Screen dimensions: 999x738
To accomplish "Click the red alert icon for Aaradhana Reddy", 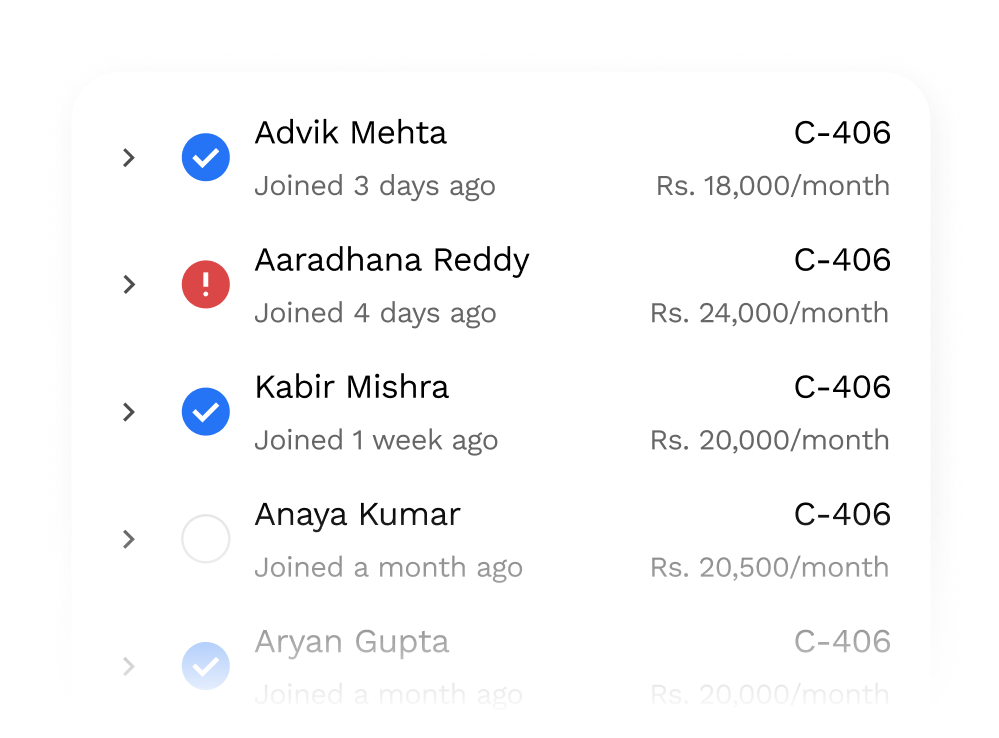I will click(x=206, y=285).
